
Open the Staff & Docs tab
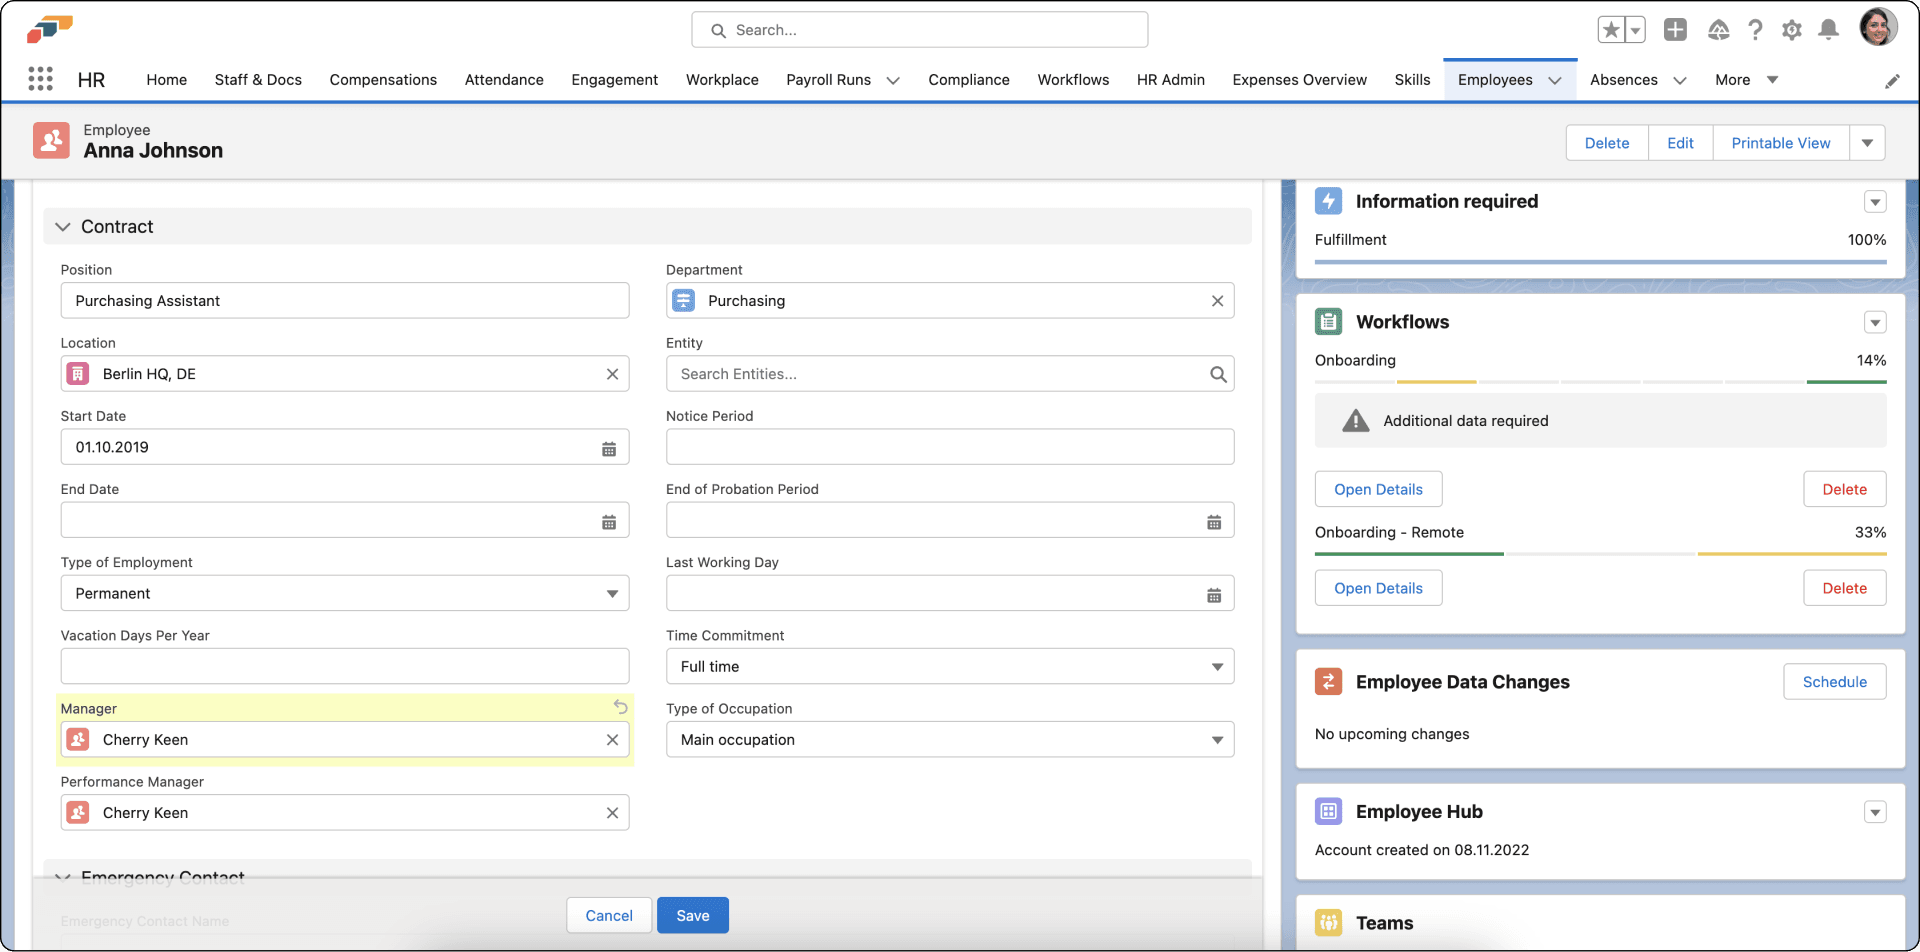tap(258, 80)
